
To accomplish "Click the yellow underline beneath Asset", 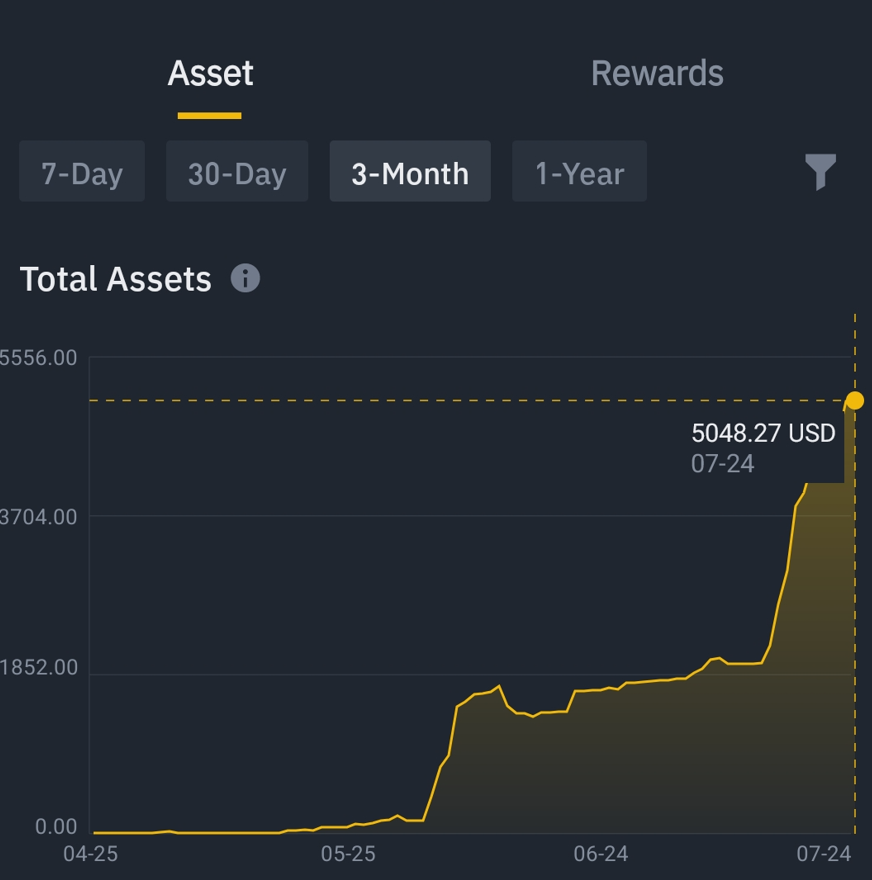I will [x=209, y=116].
